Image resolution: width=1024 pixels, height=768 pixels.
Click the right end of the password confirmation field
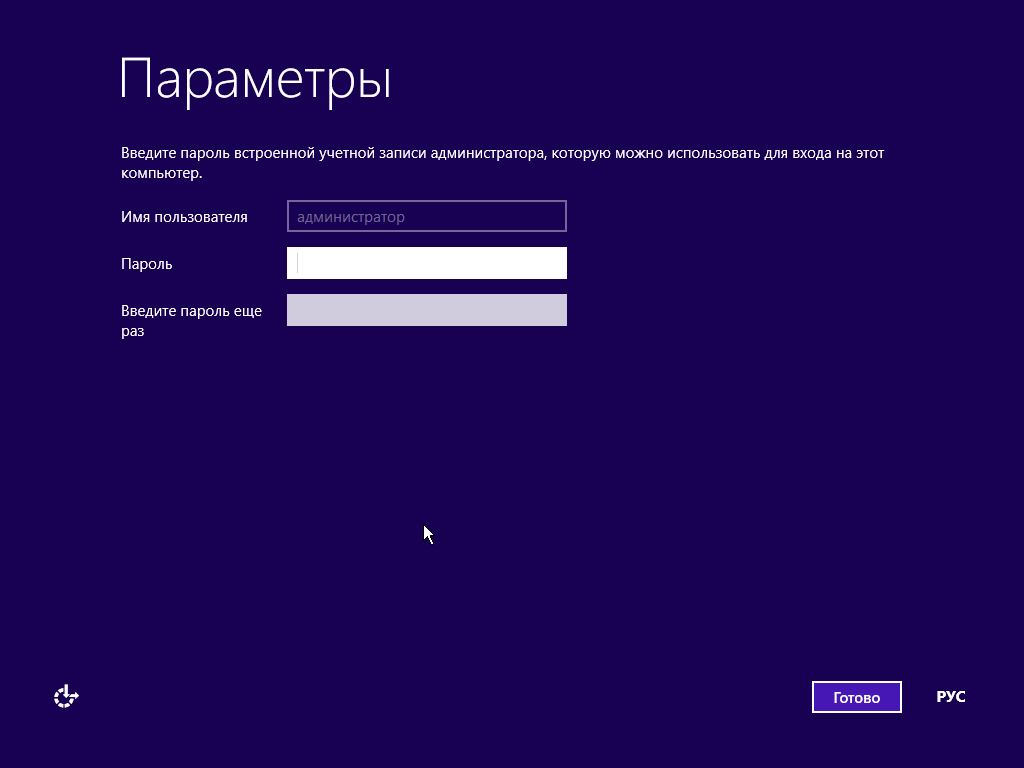tap(555, 310)
